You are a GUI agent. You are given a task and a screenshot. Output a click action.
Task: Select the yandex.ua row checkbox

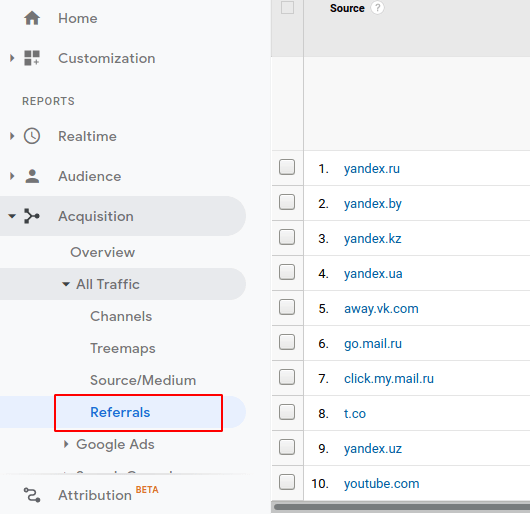click(287, 272)
